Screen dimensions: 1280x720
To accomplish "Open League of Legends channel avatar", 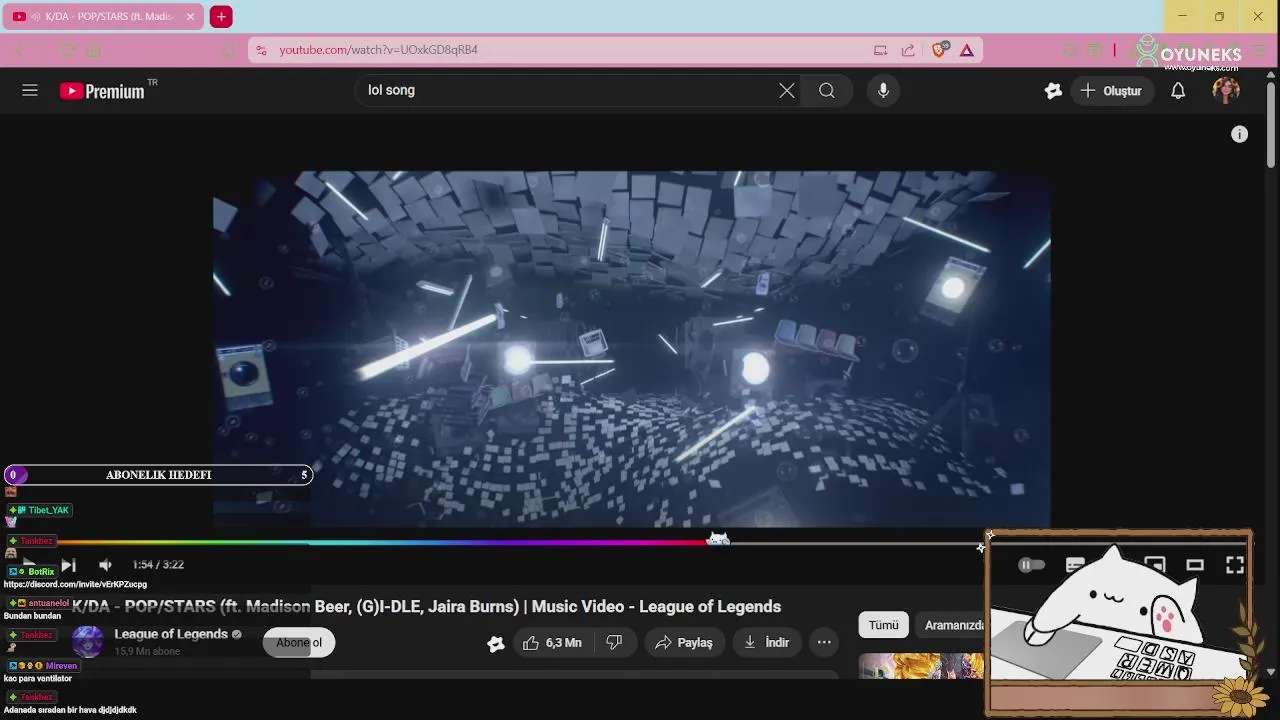I will pyautogui.click(x=87, y=642).
